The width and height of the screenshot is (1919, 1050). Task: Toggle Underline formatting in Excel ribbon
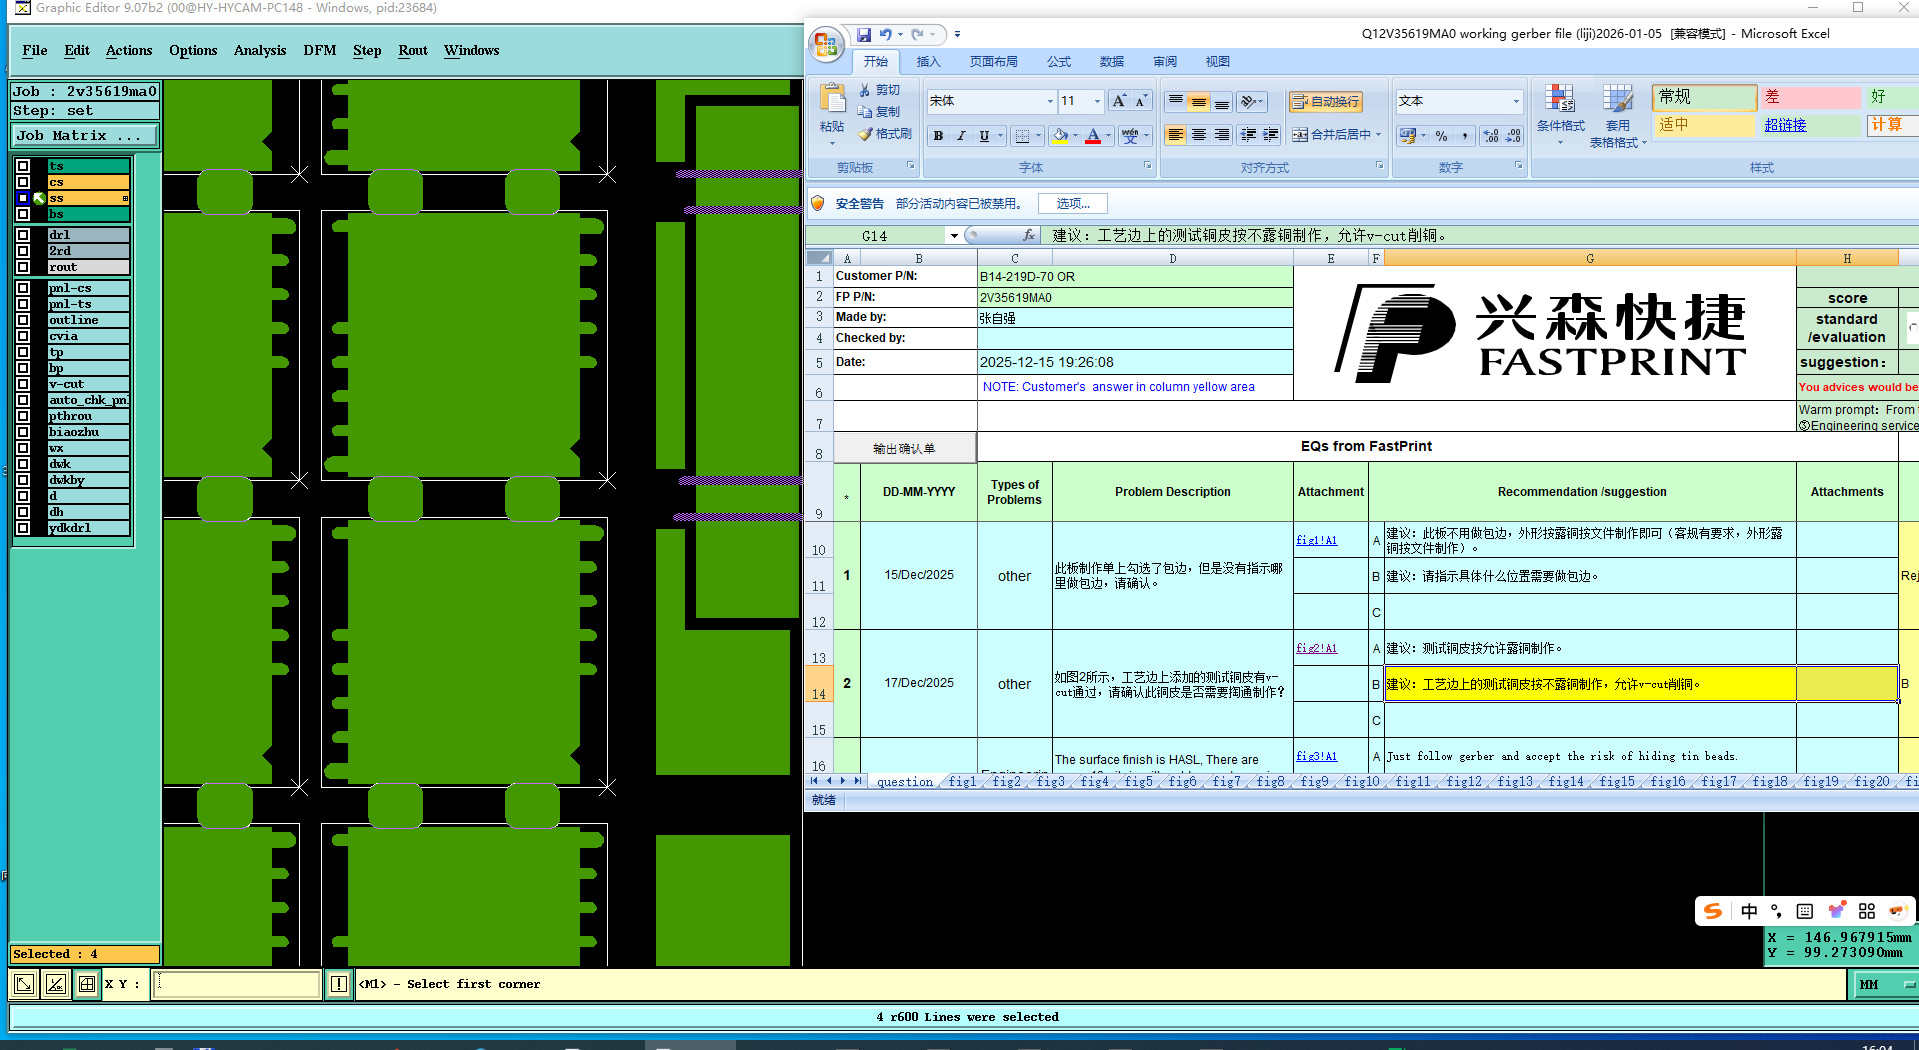(x=984, y=136)
